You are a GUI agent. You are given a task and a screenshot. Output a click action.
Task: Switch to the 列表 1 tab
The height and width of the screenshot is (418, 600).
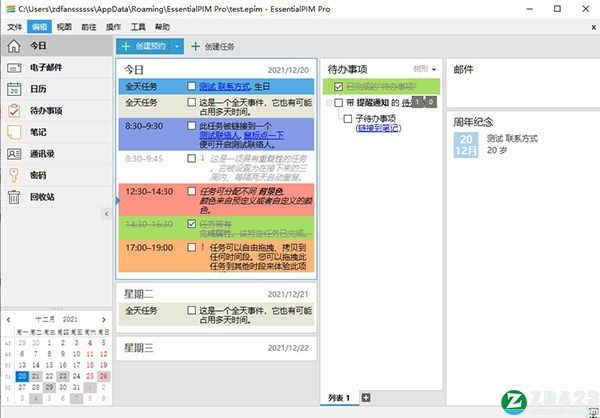(x=339, y=398)
